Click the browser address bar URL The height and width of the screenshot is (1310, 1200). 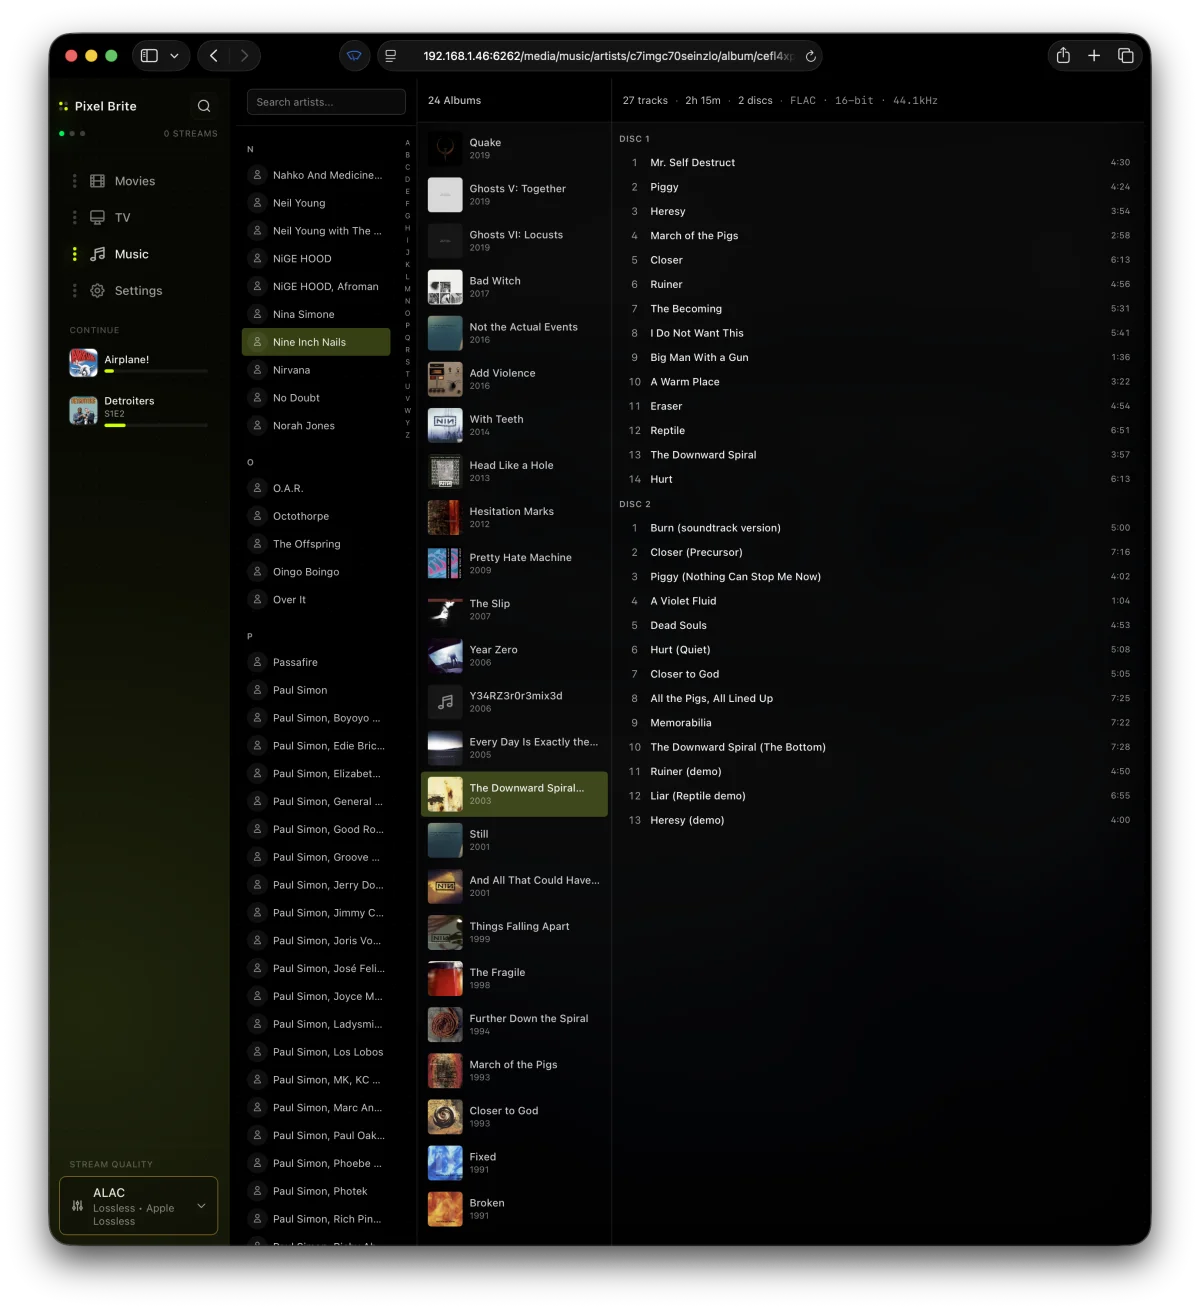point(607,56)
